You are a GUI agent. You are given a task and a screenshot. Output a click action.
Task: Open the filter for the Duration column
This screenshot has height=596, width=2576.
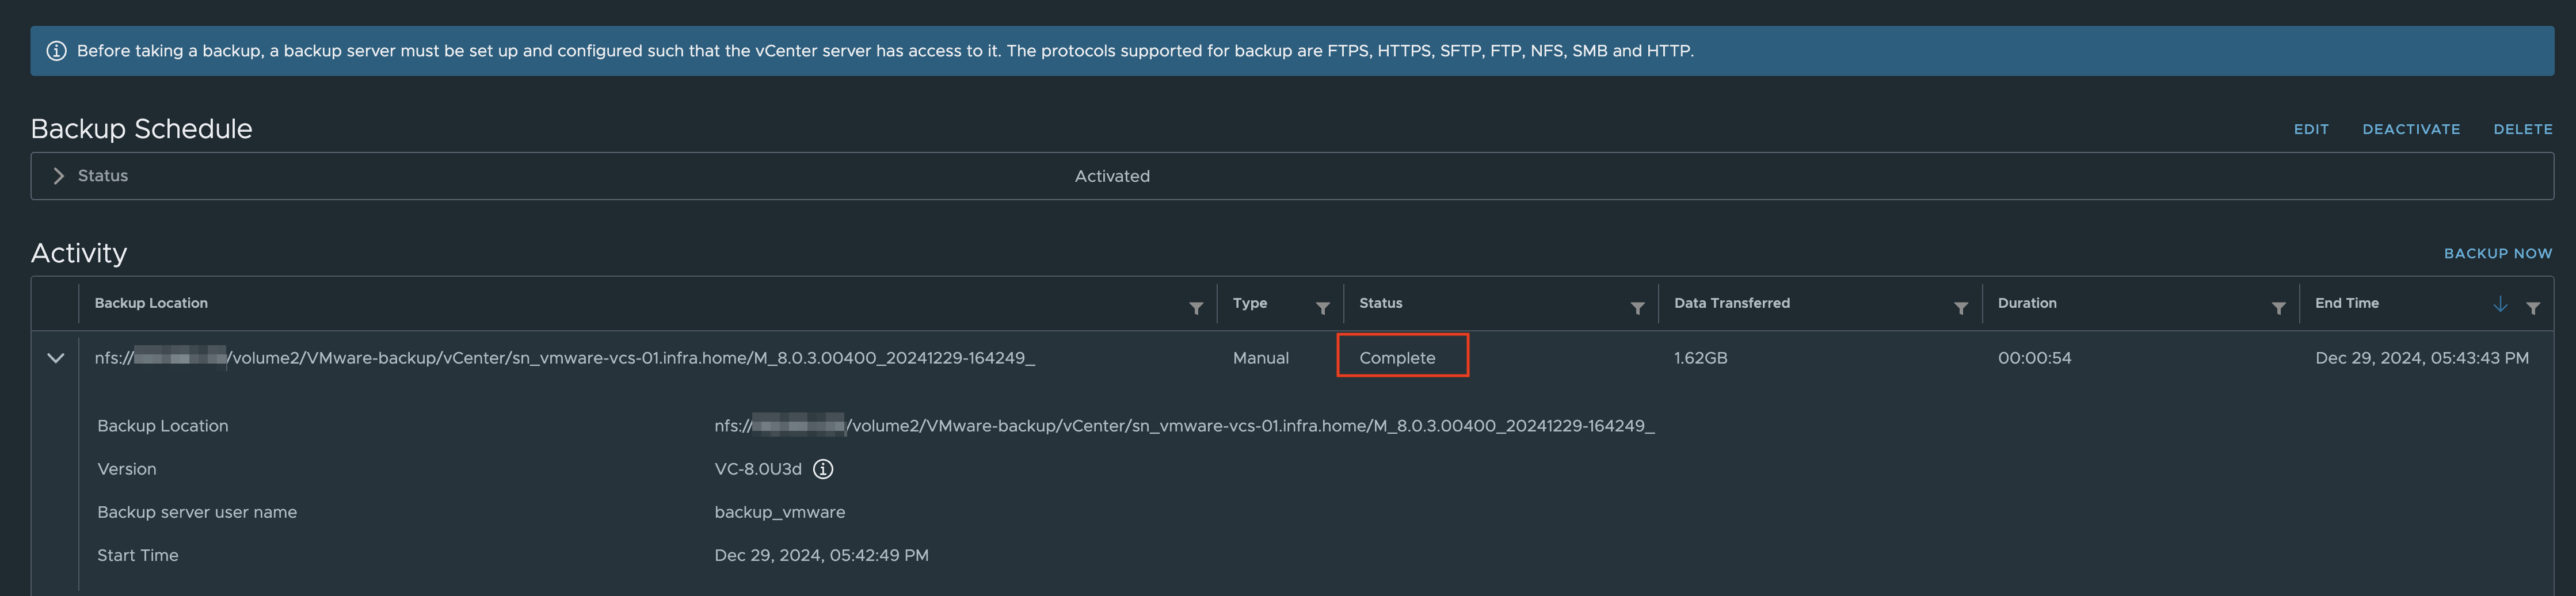2278,308
